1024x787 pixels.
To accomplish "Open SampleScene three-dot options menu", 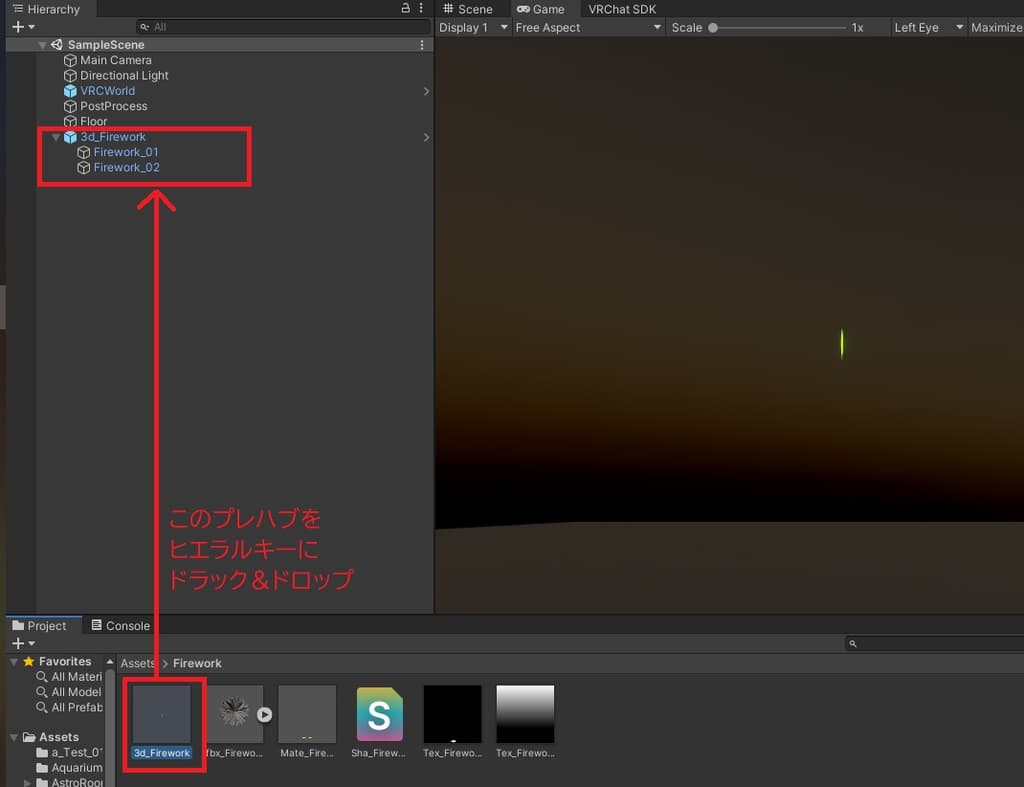I will tap(422, 45).
